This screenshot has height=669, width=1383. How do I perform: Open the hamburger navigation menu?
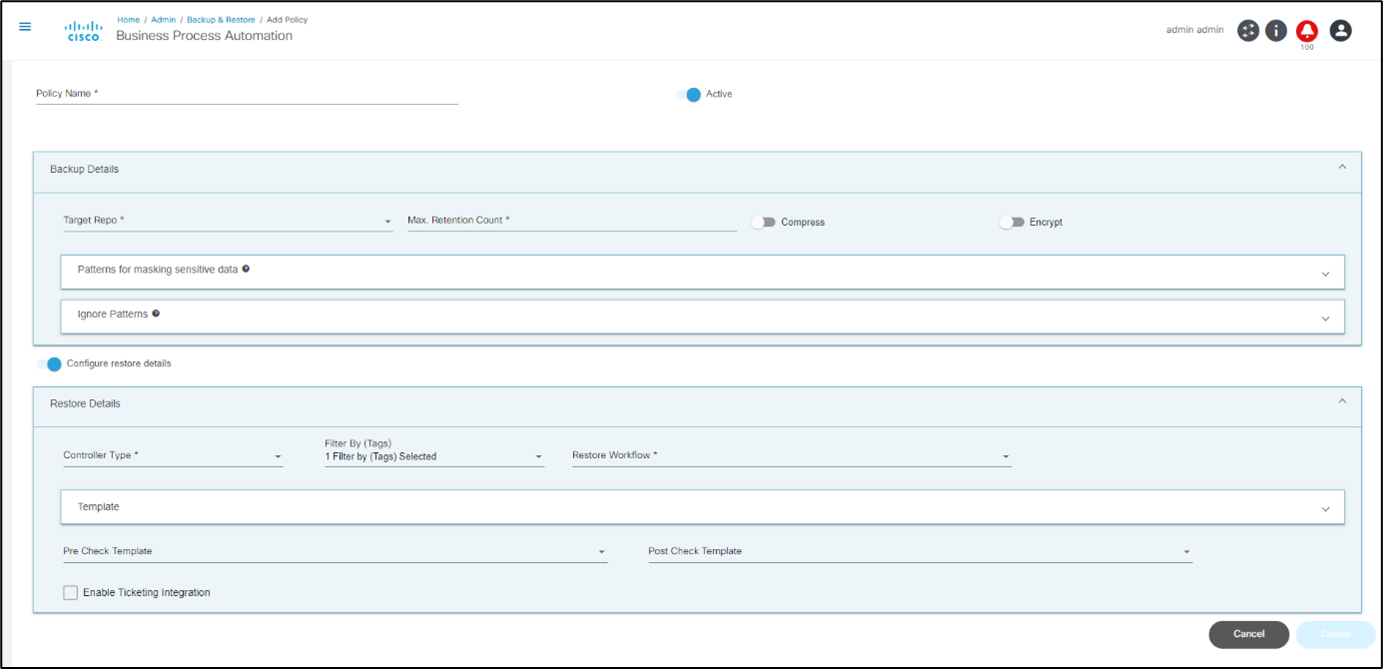pyautogui.click(x=25, y=27)
